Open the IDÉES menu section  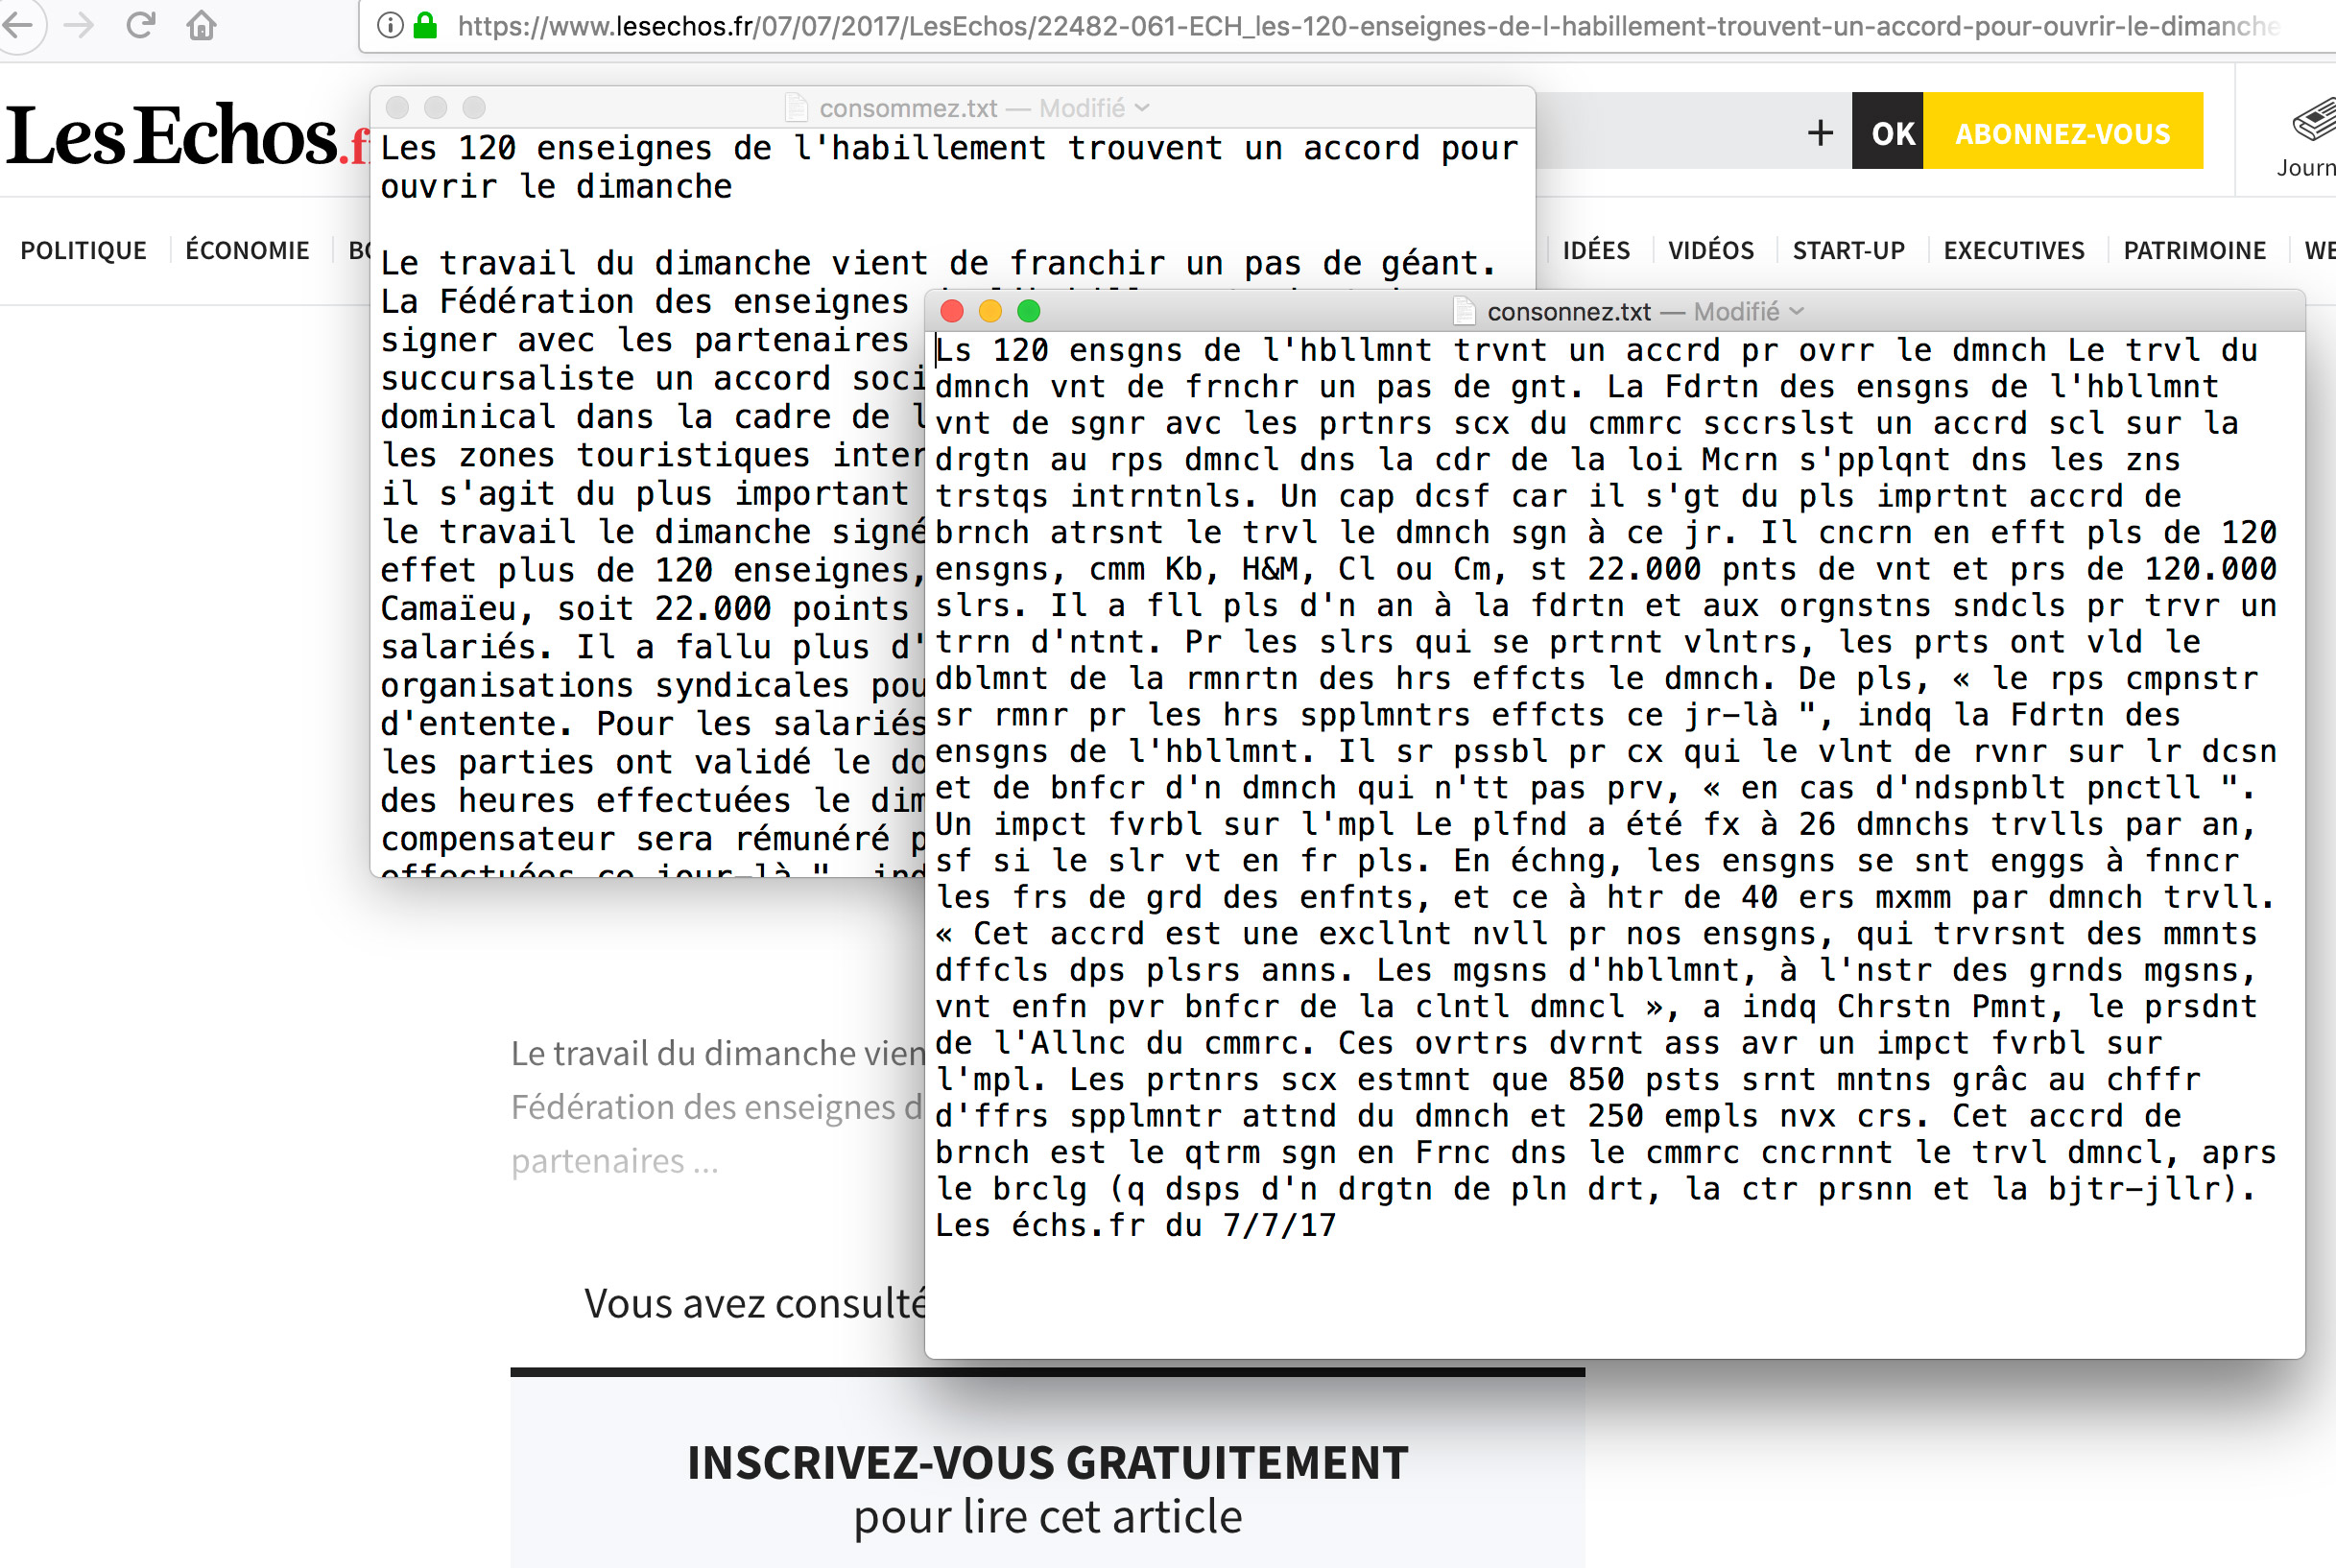1596,250
